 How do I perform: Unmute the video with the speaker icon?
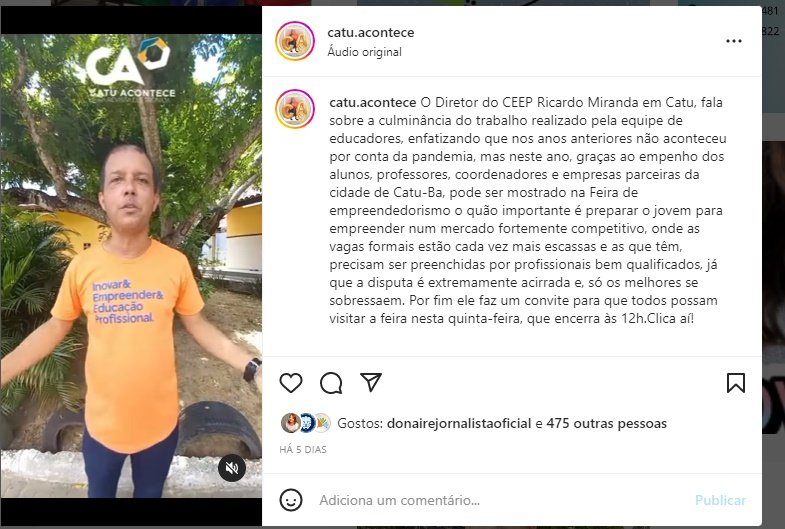point(232,468)
